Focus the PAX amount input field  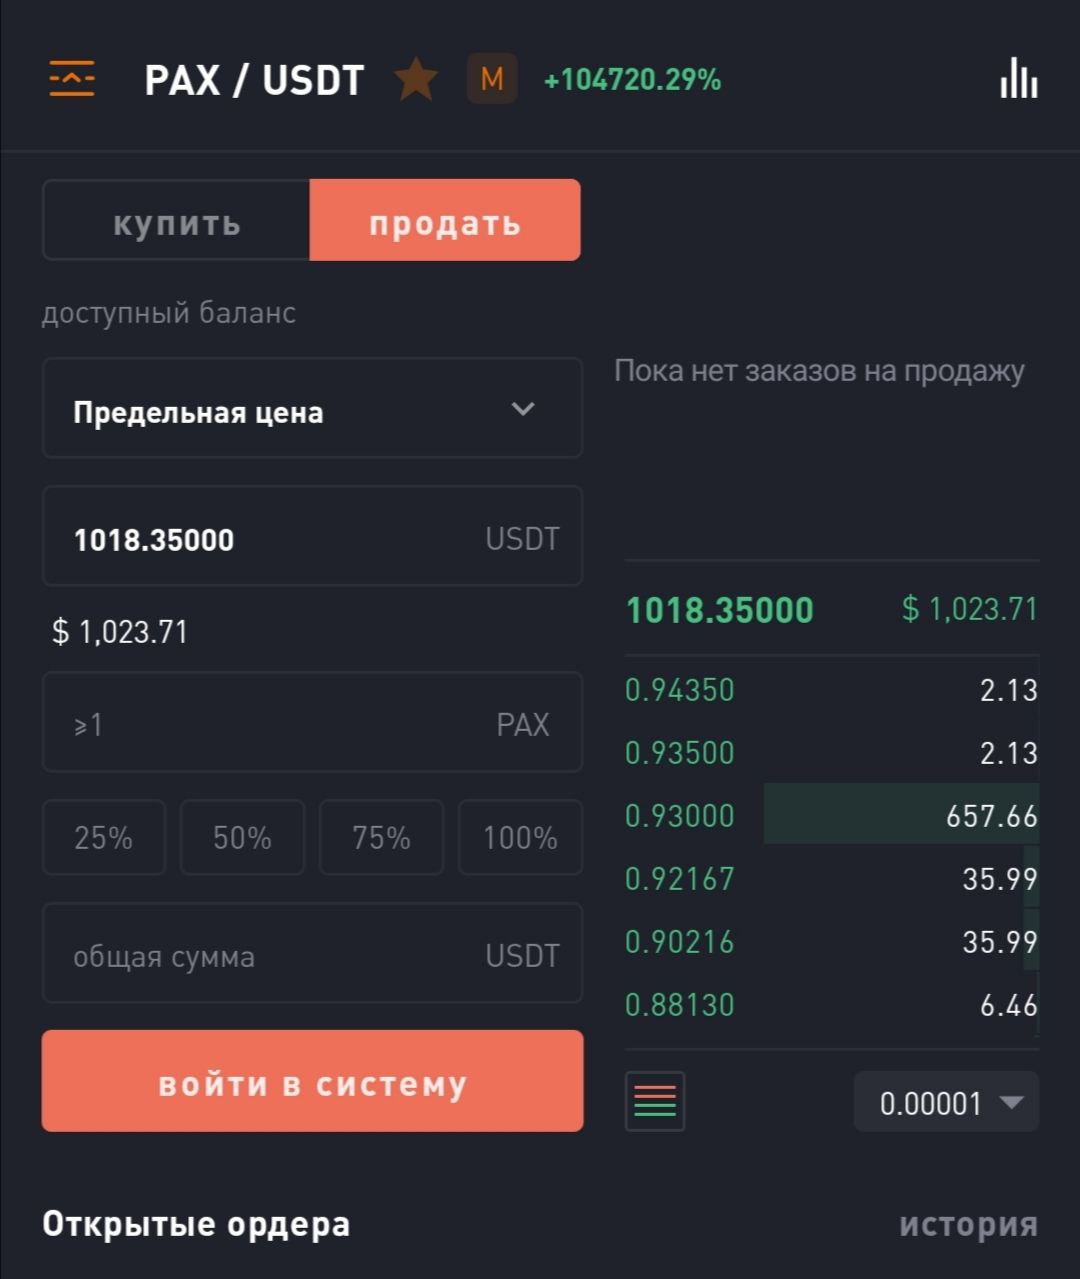(x=312, y=722)
